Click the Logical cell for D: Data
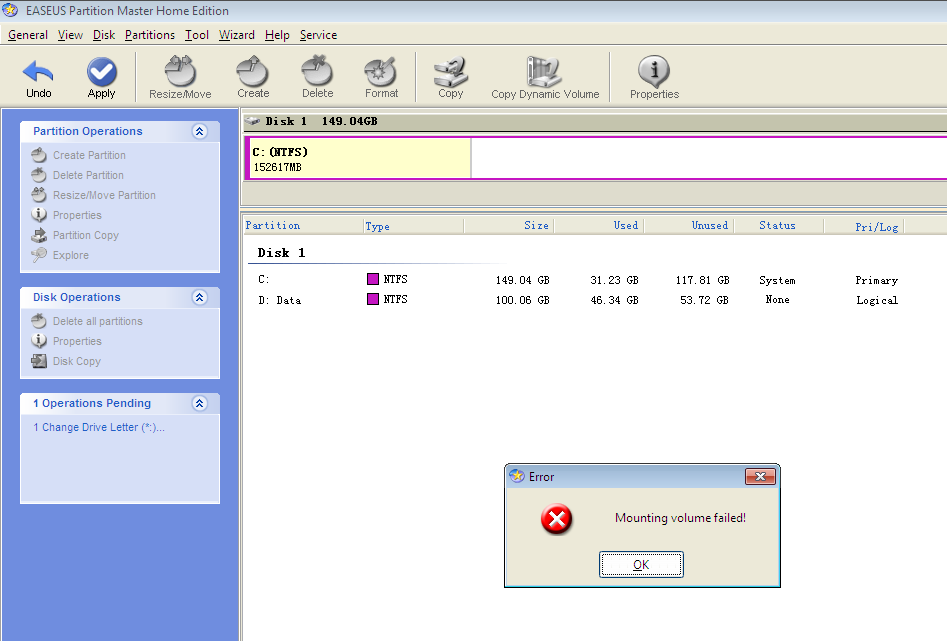The image size is (947, 641). pos(876,300)
